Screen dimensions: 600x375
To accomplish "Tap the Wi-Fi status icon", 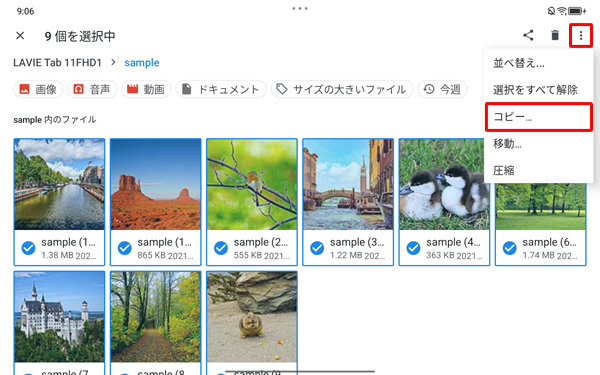I will (561, 11).
